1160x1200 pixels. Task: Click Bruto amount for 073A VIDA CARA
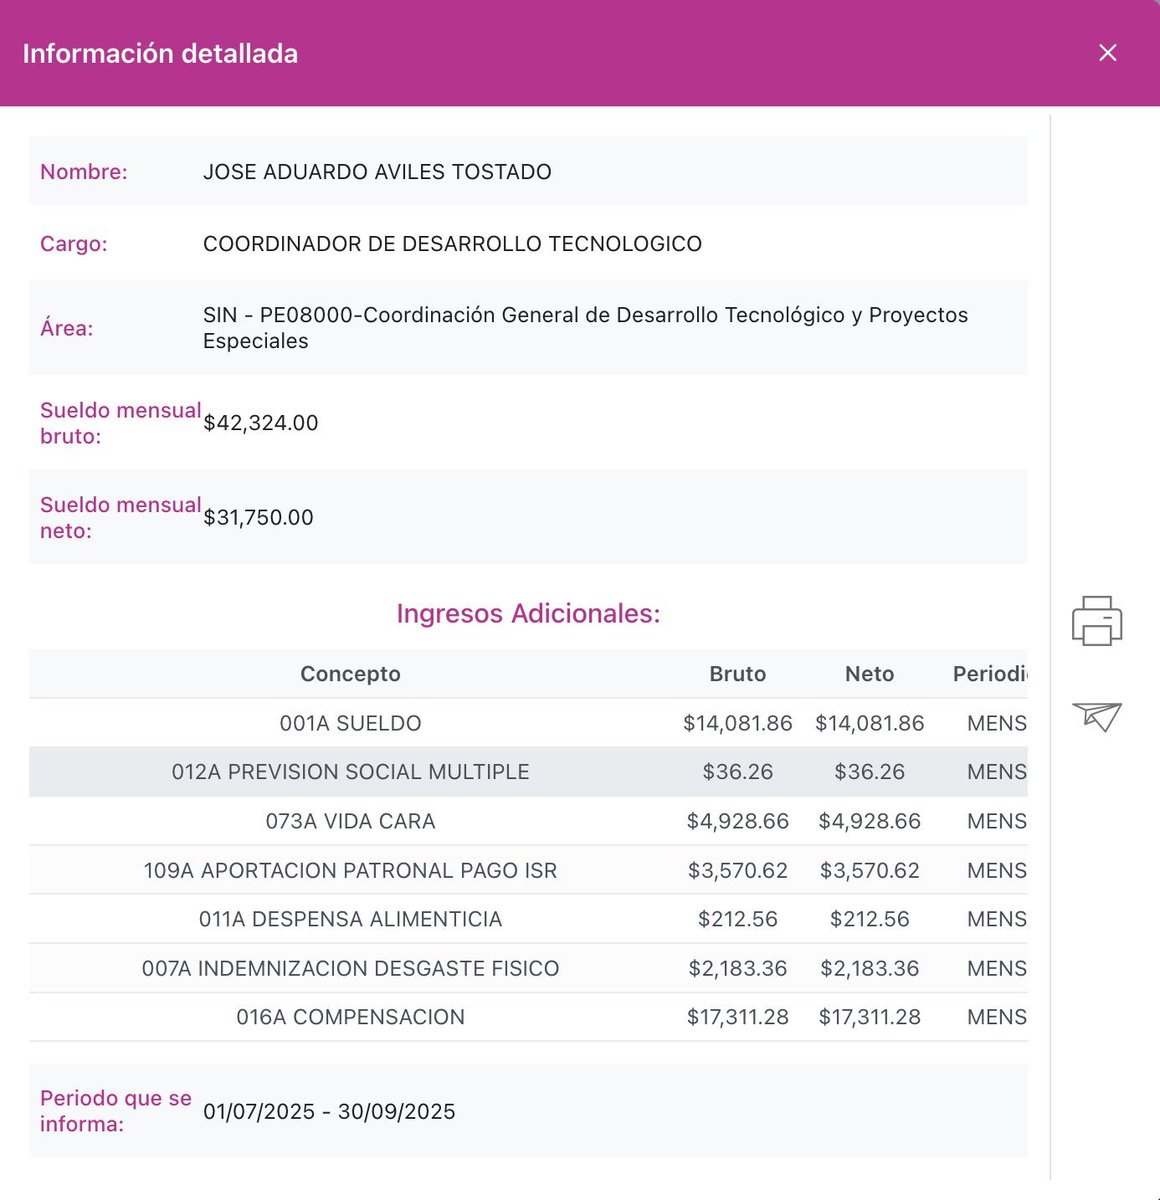(738, 821)
